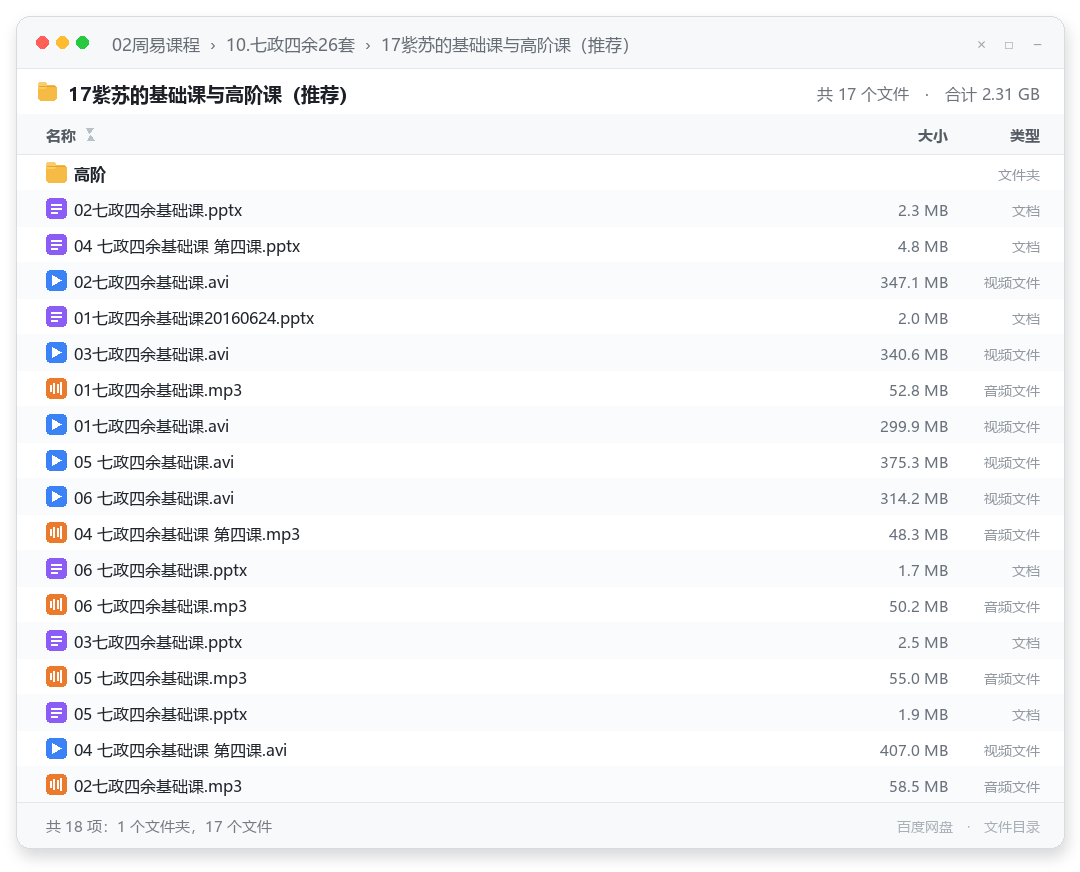Click video icon of 02七政四余基础课.avi

click(x=56, y=281)
